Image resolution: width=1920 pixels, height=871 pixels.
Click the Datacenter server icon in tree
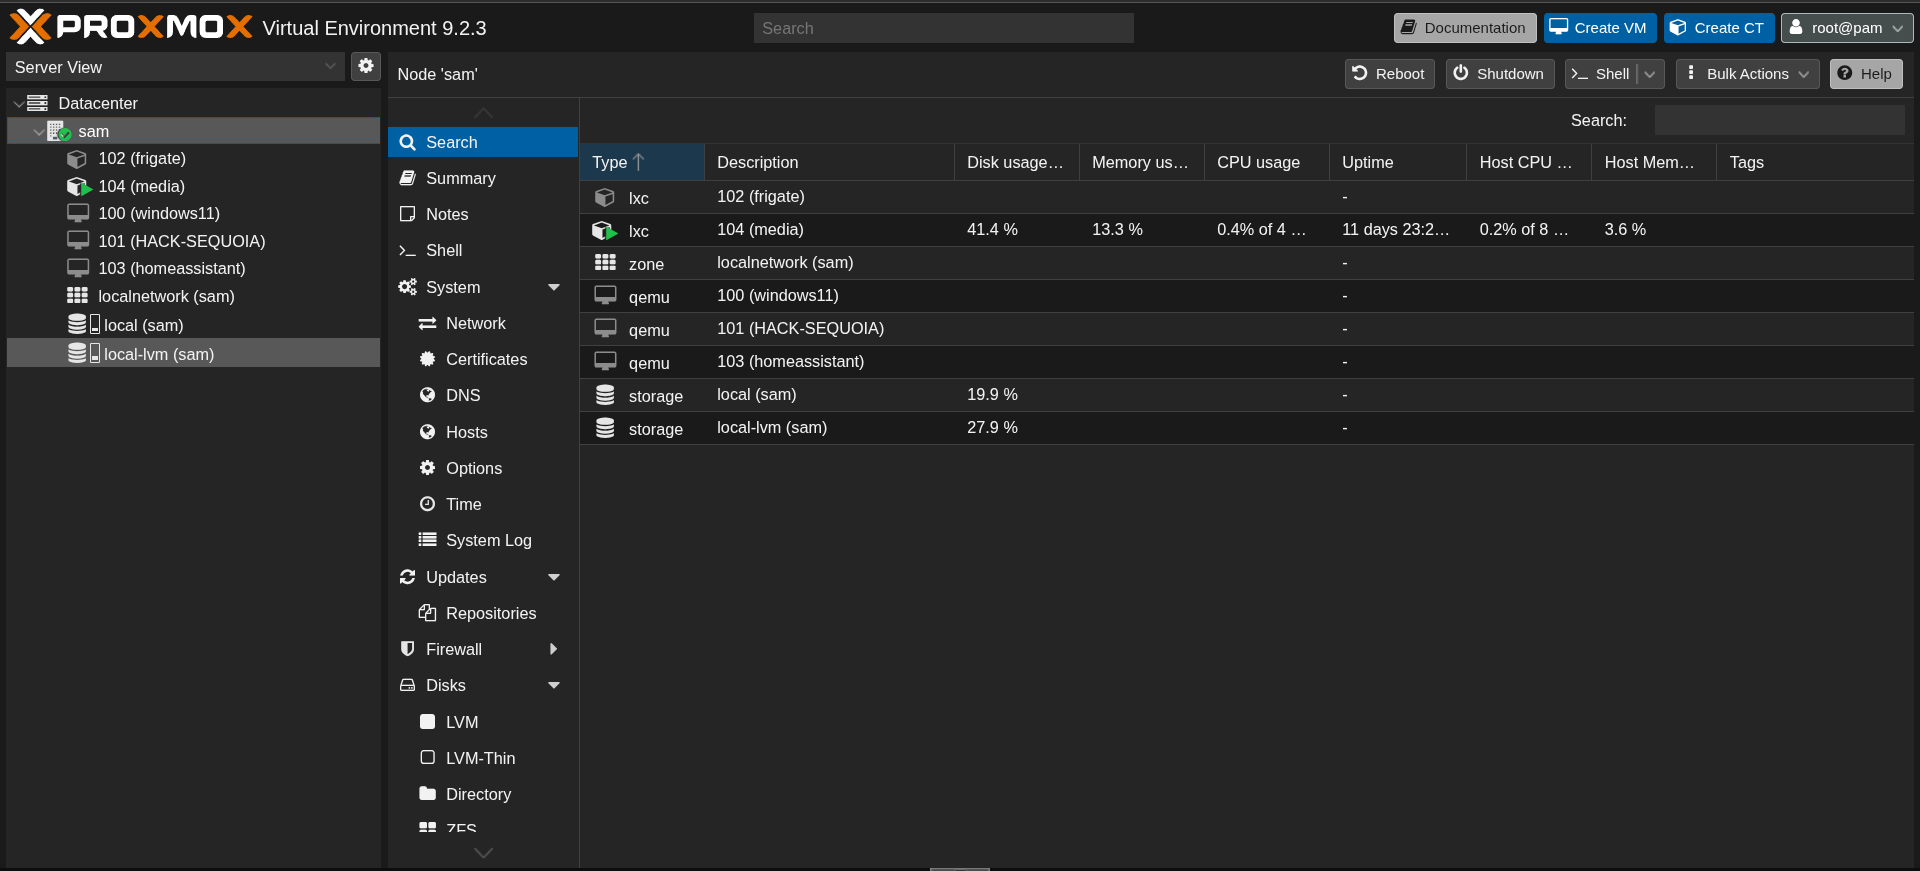click(38, 103)
